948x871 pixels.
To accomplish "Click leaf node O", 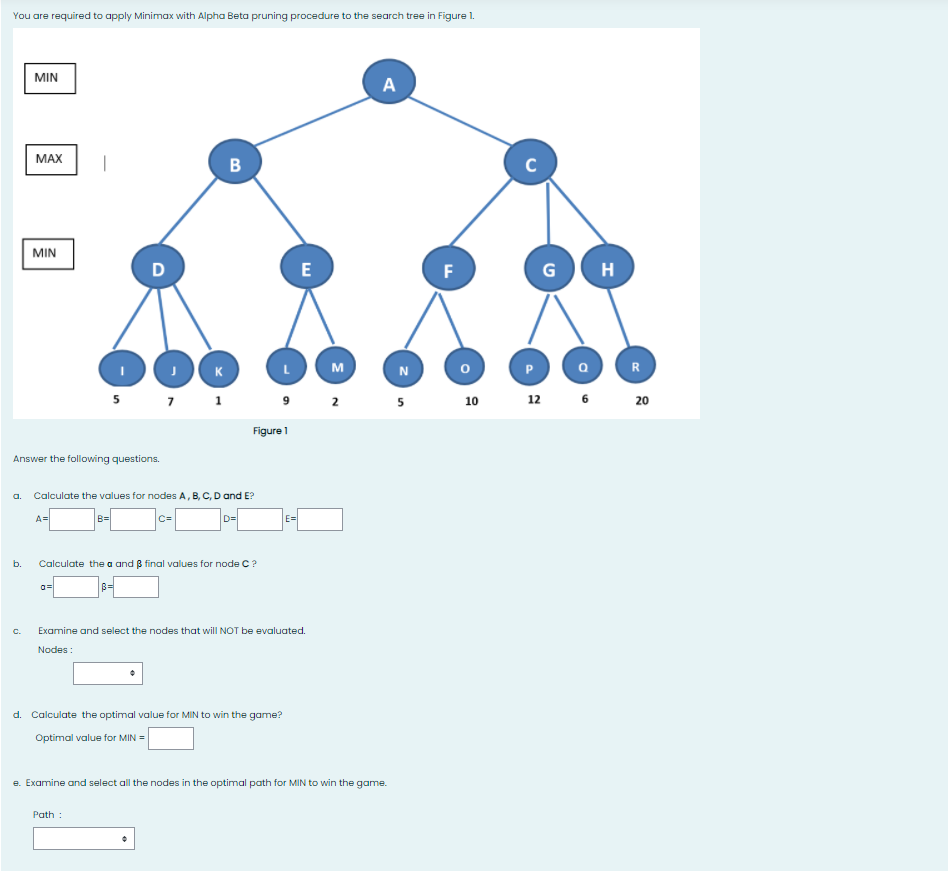I will [464, 367].
